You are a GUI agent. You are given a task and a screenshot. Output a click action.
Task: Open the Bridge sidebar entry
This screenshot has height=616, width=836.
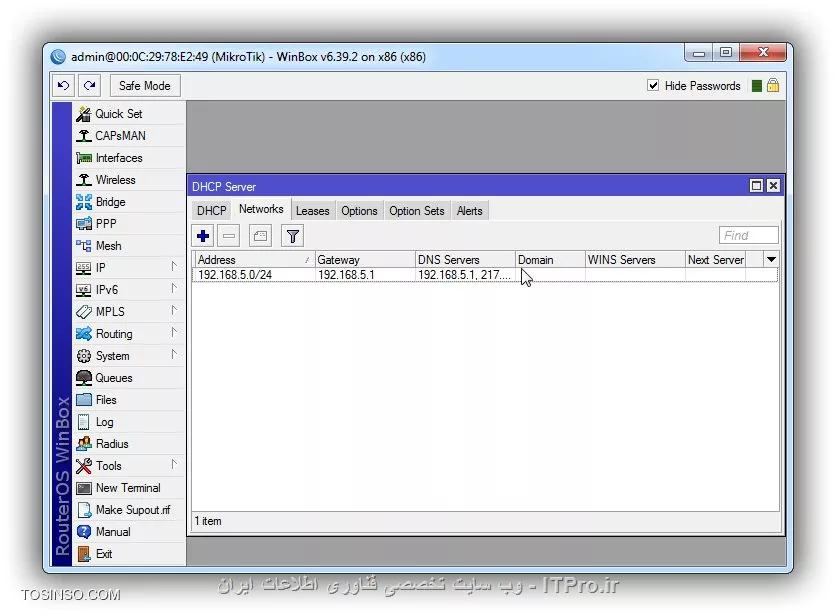(110, 202)
